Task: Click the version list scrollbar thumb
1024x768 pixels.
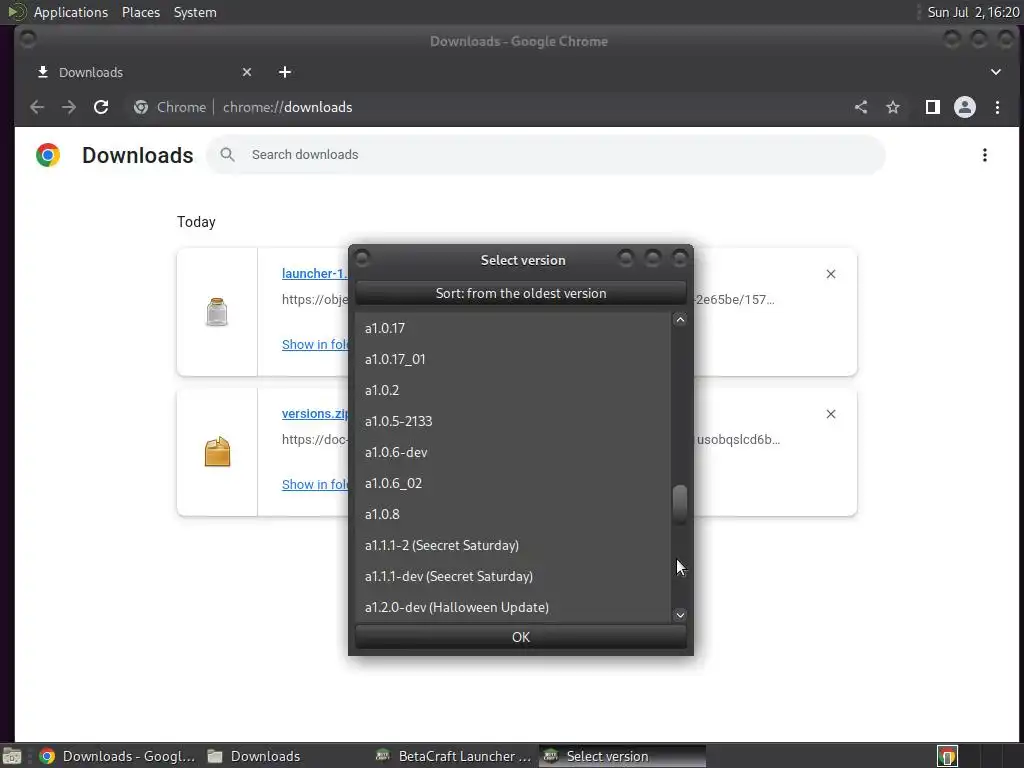Action: click(x=680, y=504)
